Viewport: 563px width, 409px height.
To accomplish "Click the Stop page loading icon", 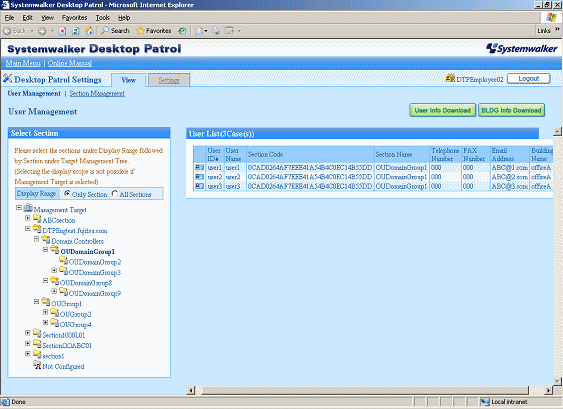I will point(62,31).
